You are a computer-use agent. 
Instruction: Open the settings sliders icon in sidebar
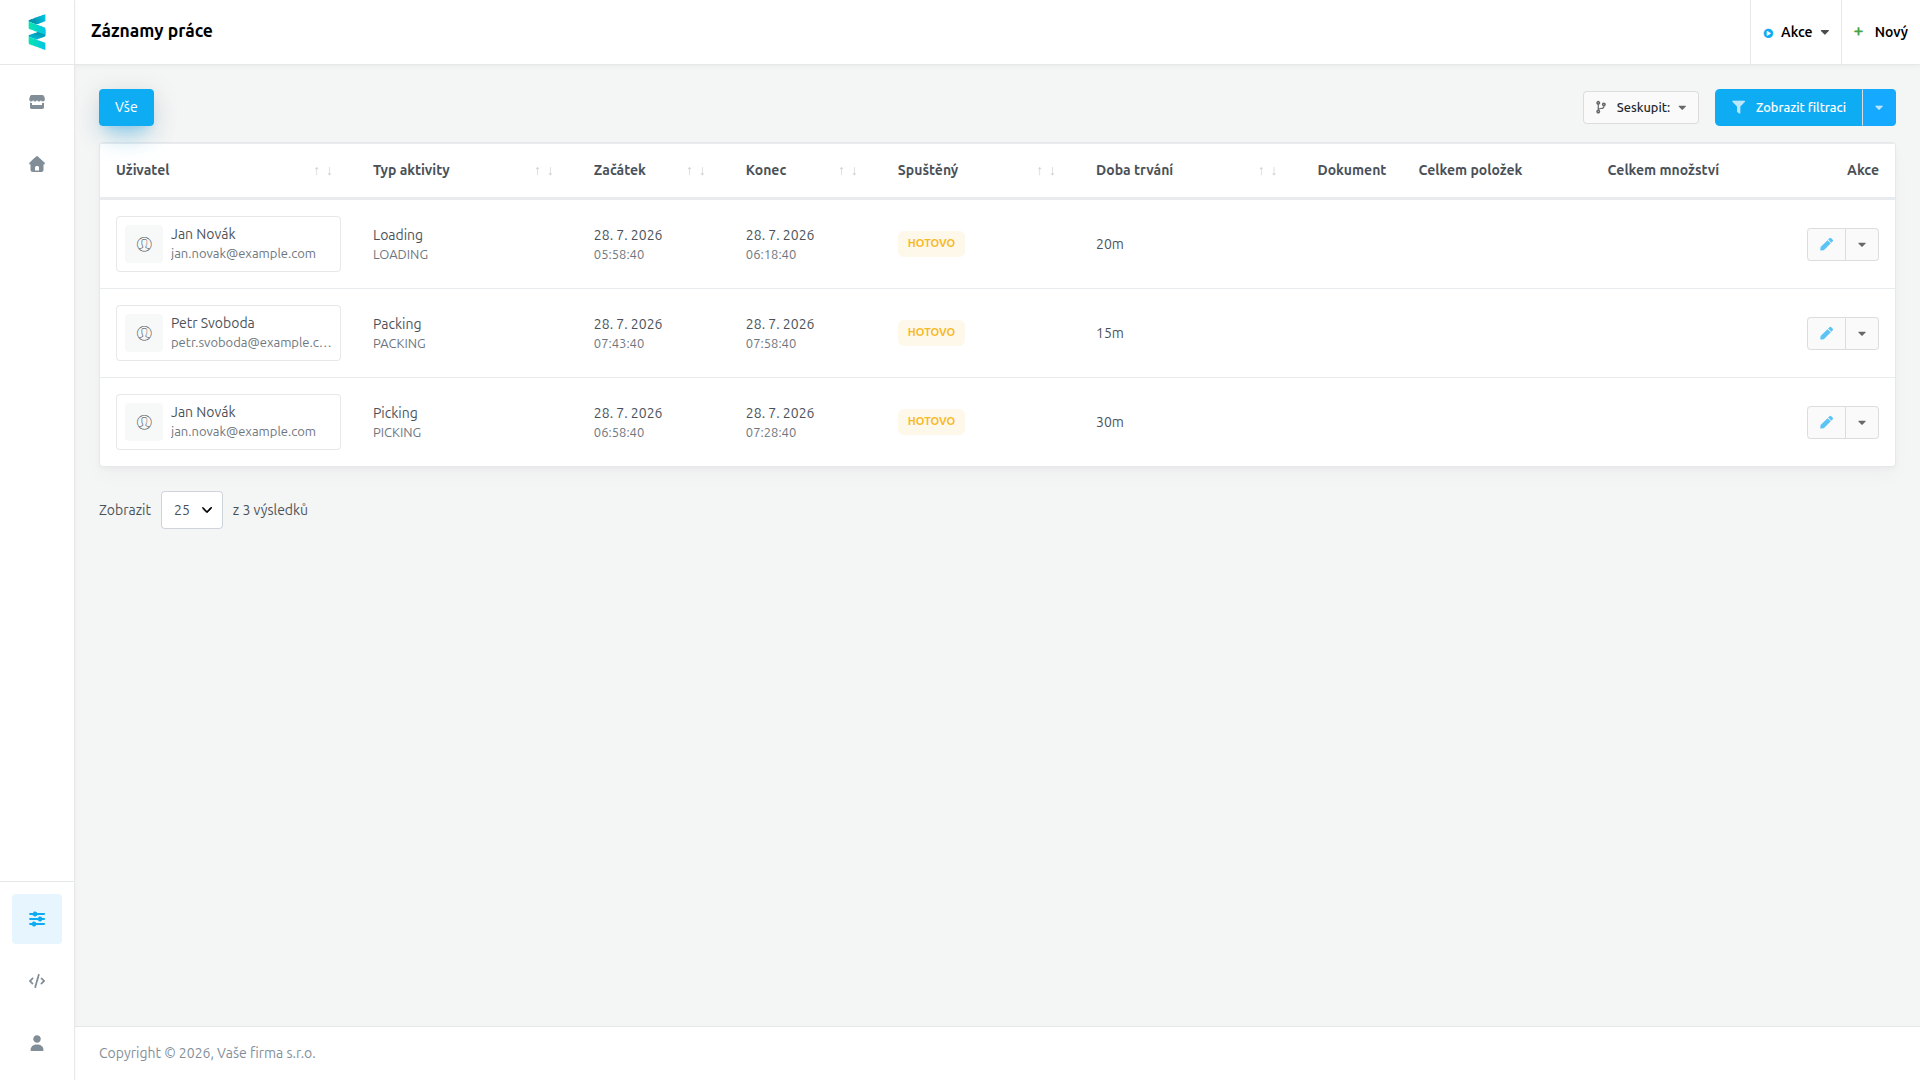[37, 919]
